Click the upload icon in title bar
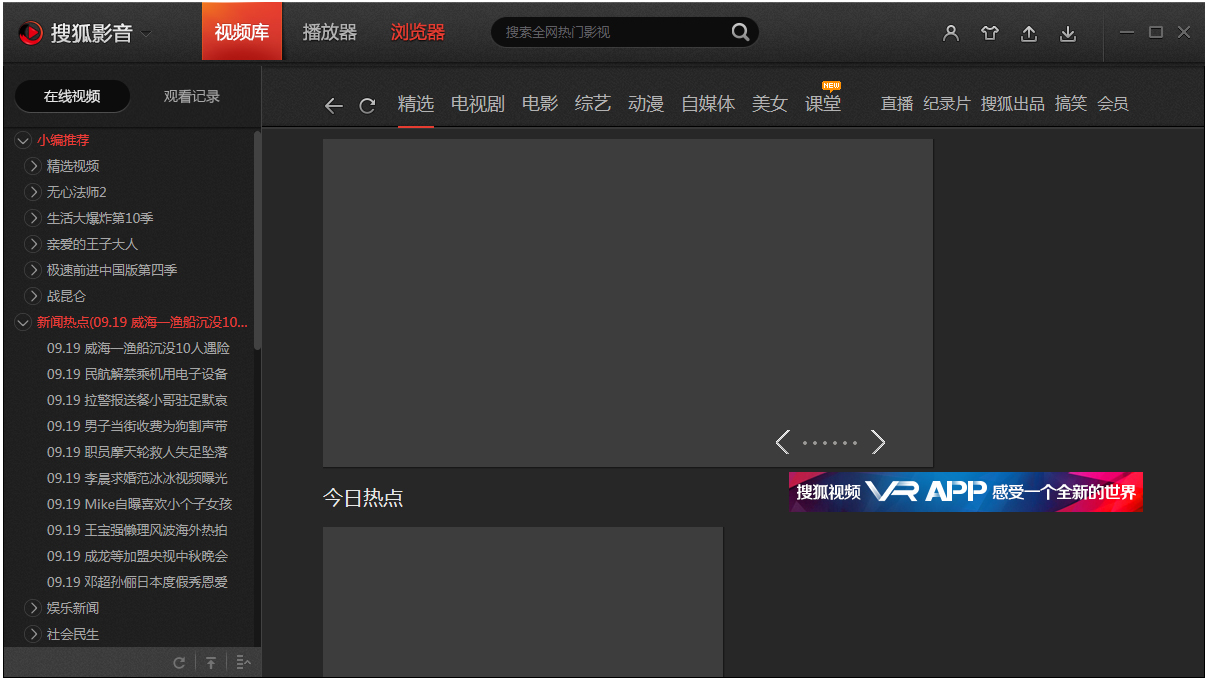The image size is (1209, 681). pos(1028,33)
